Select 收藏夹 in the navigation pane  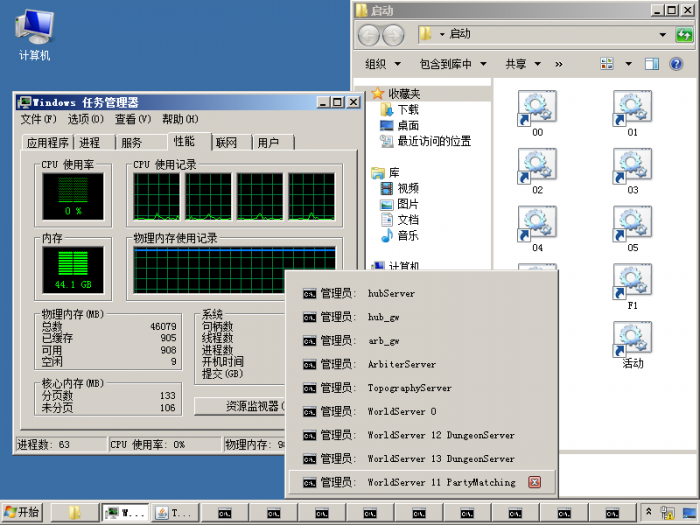pyautogui.click(x=396, y=94)
